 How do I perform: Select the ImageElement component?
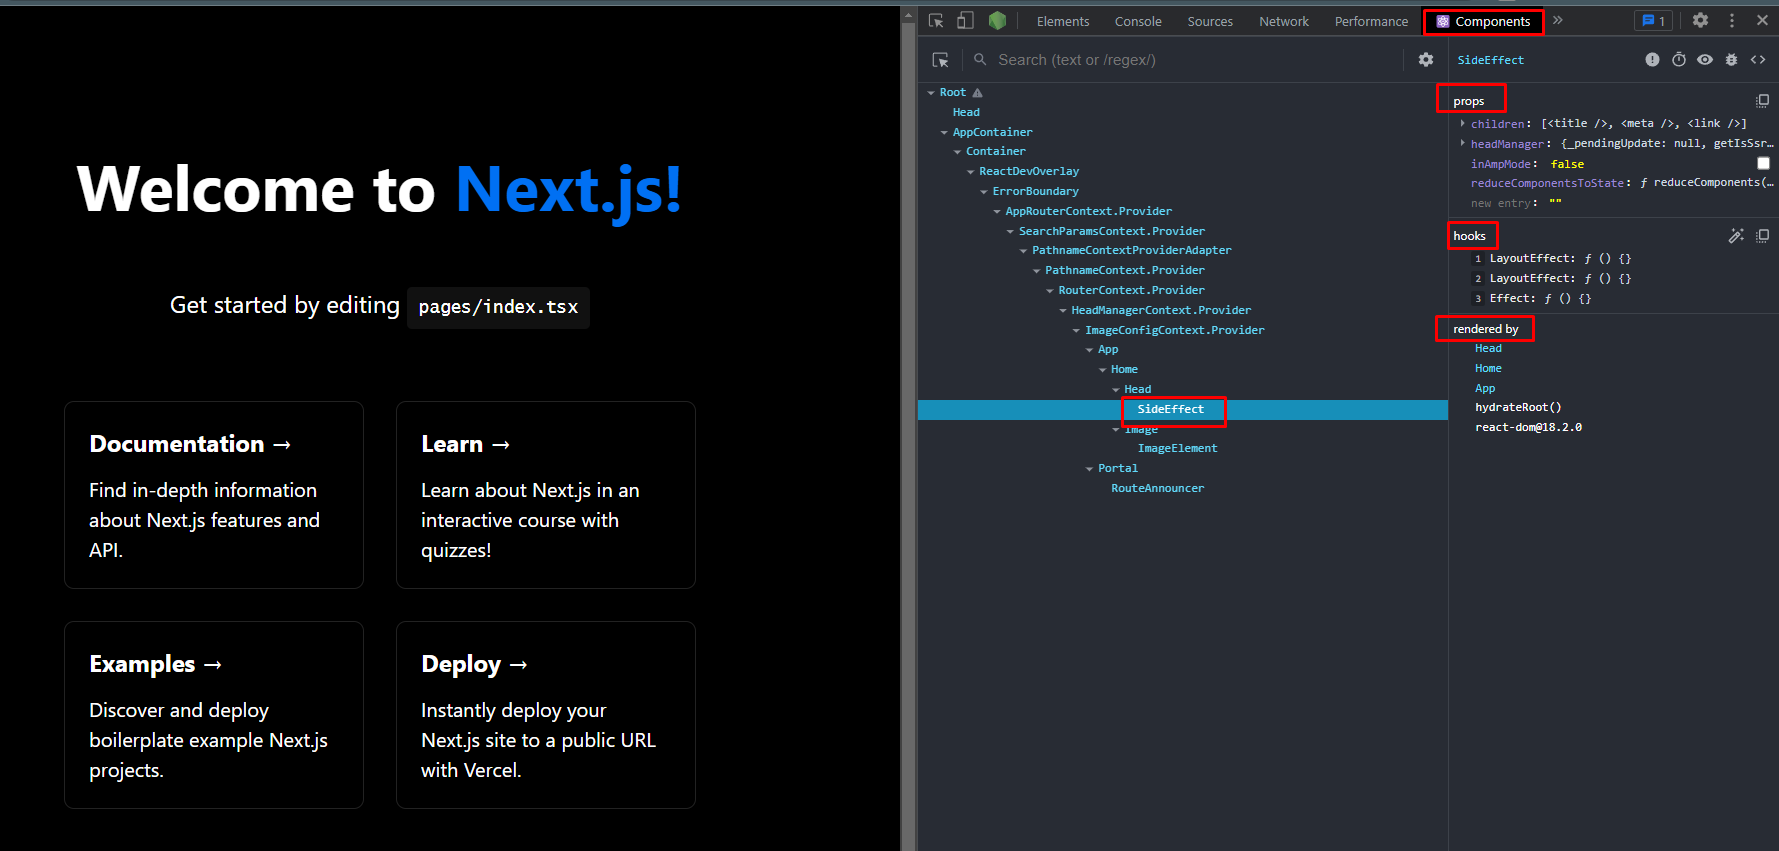(x=1177, y=449)
